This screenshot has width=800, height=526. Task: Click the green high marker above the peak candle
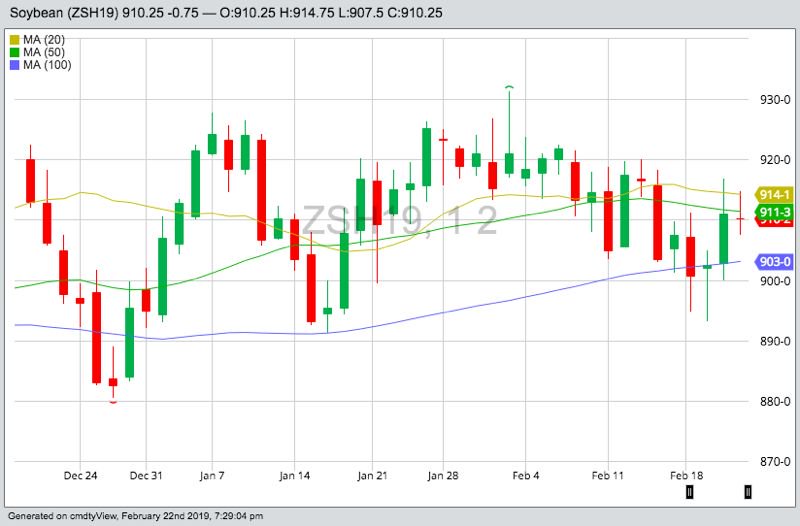509,88
